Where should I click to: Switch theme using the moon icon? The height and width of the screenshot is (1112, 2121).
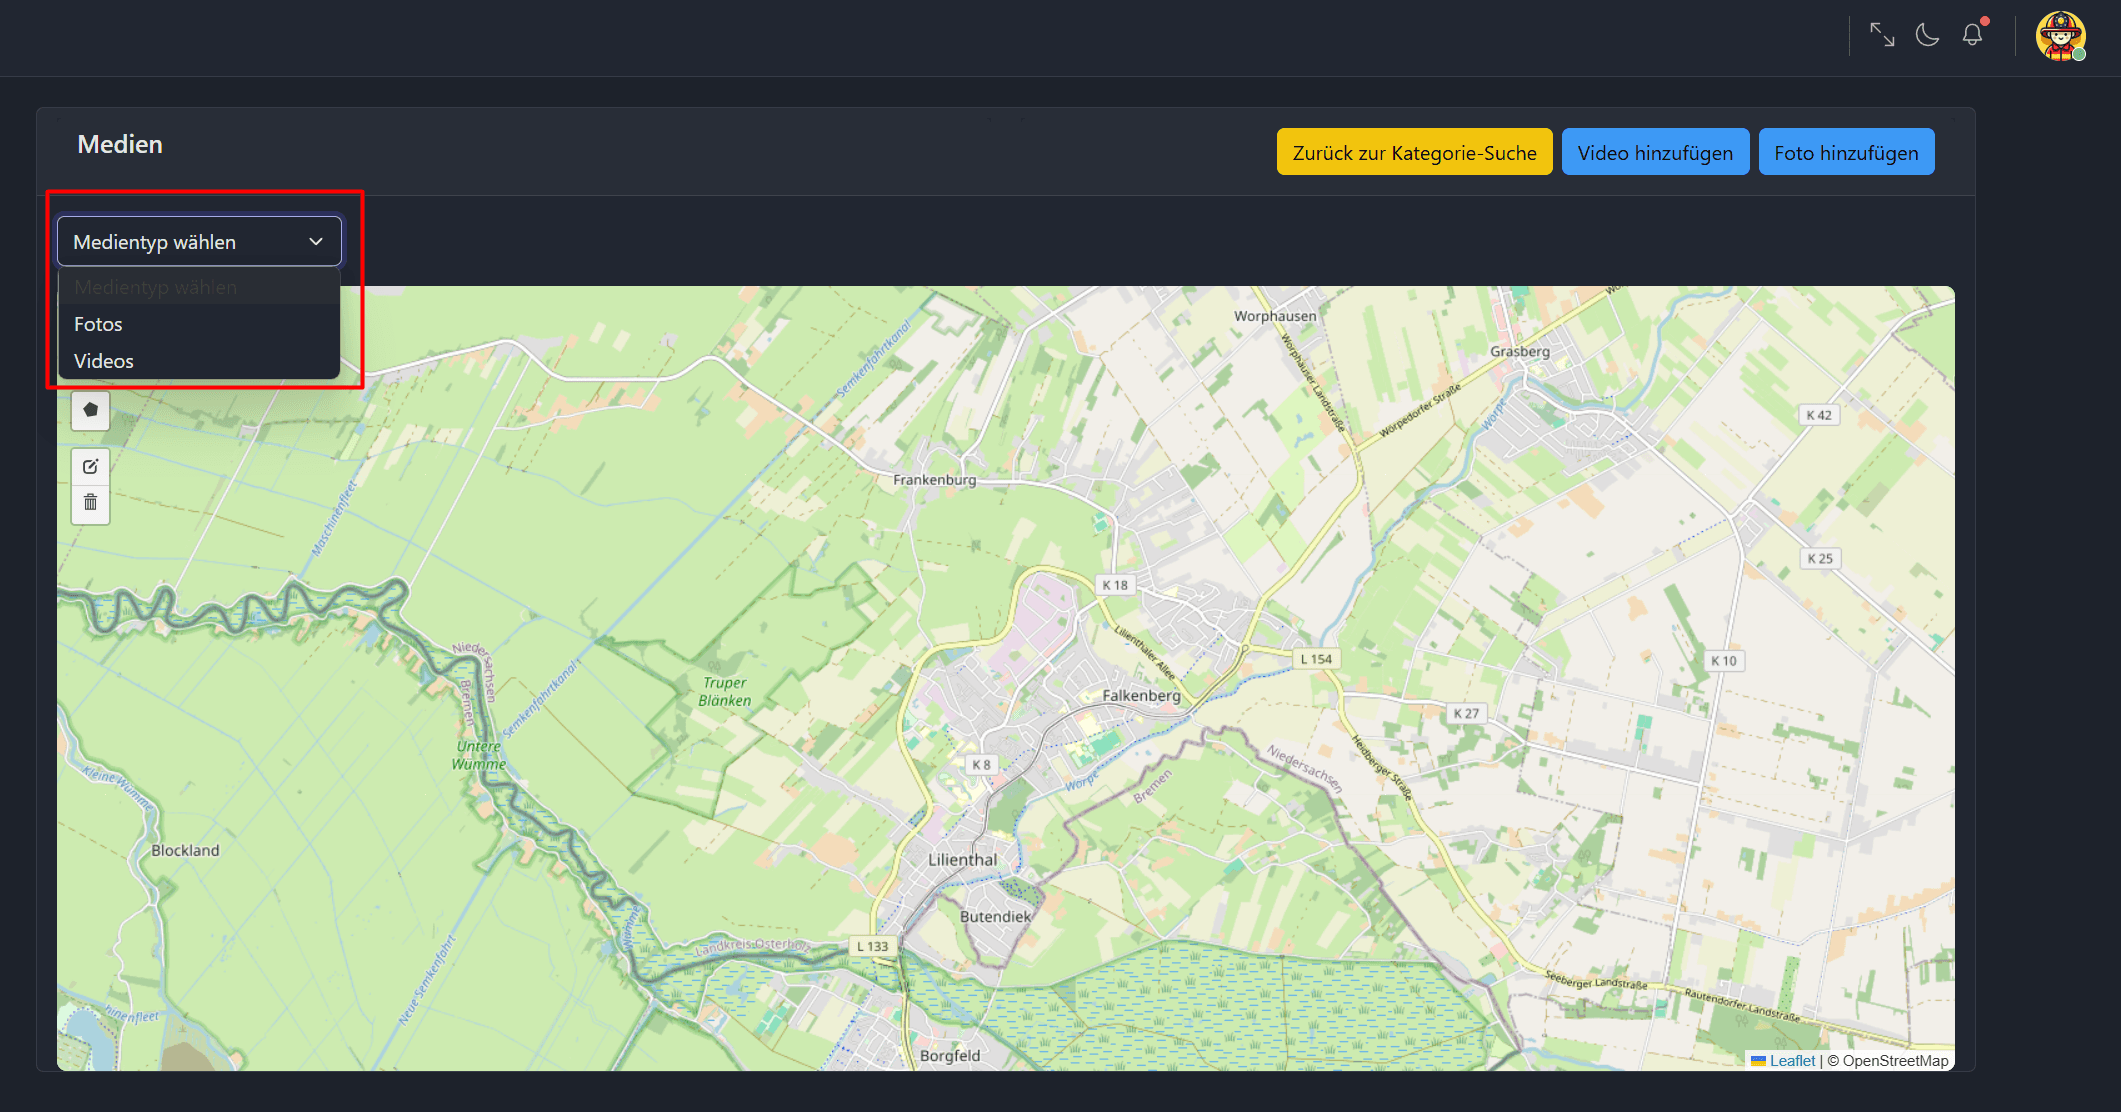pos(1927,35)
